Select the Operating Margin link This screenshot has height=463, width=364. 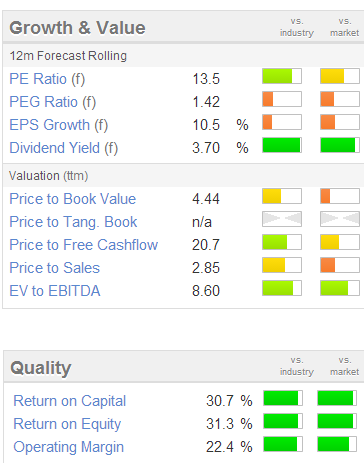click(x=69, y=447)
